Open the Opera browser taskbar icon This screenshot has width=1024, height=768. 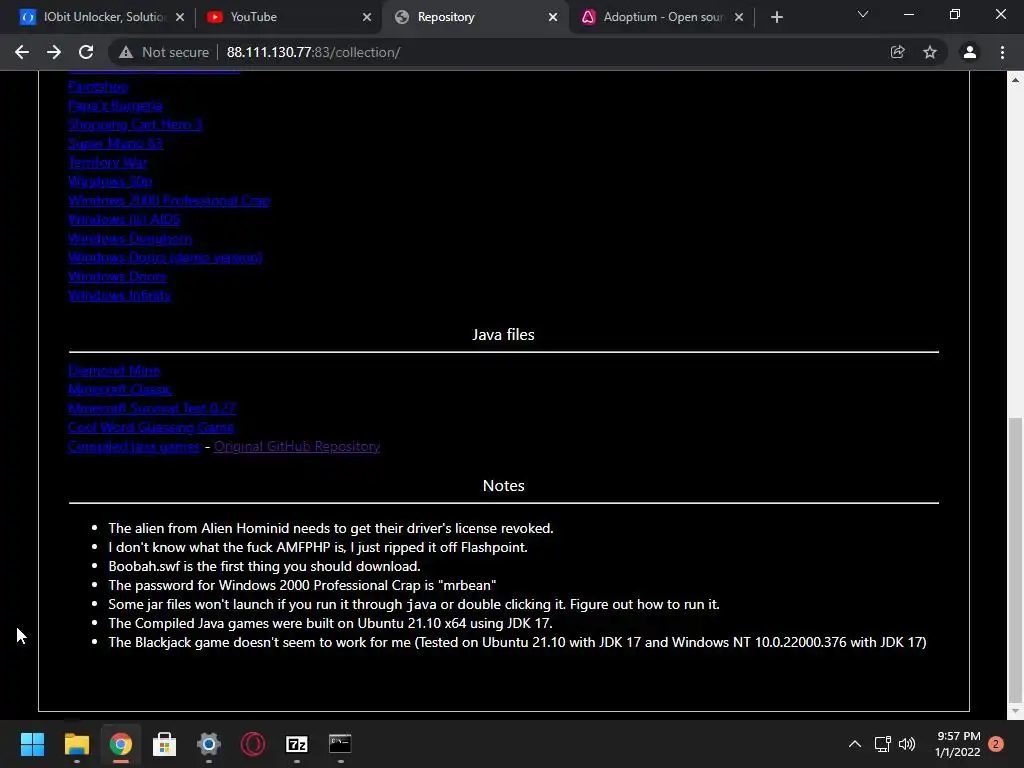253,744
